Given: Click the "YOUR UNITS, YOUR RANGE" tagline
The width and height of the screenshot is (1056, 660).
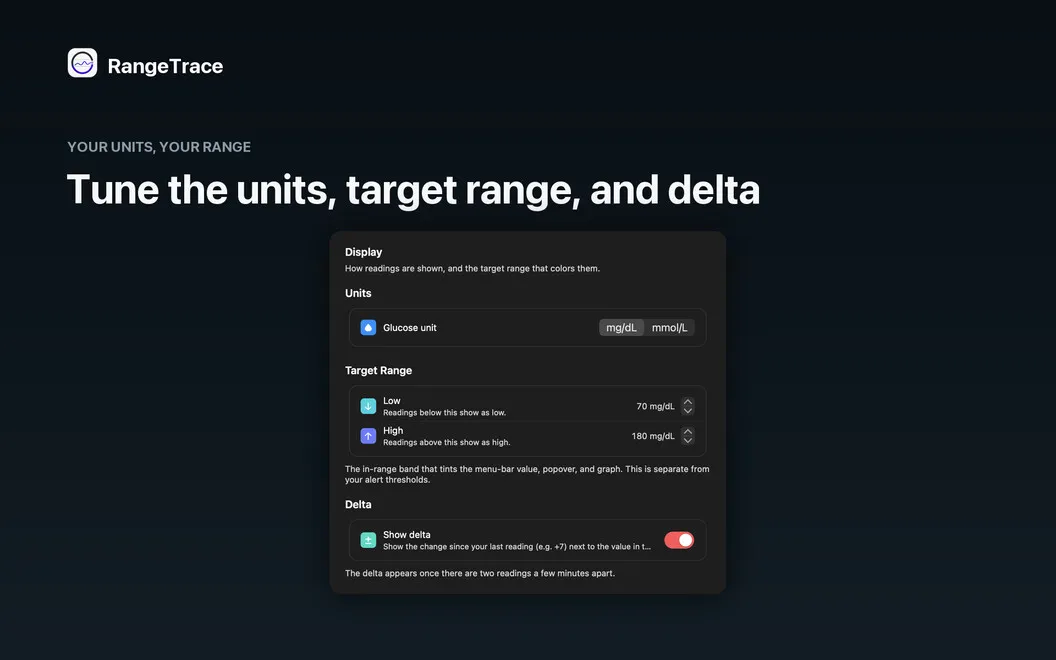Looking at the screenshot, I should [x=159, y=147].
